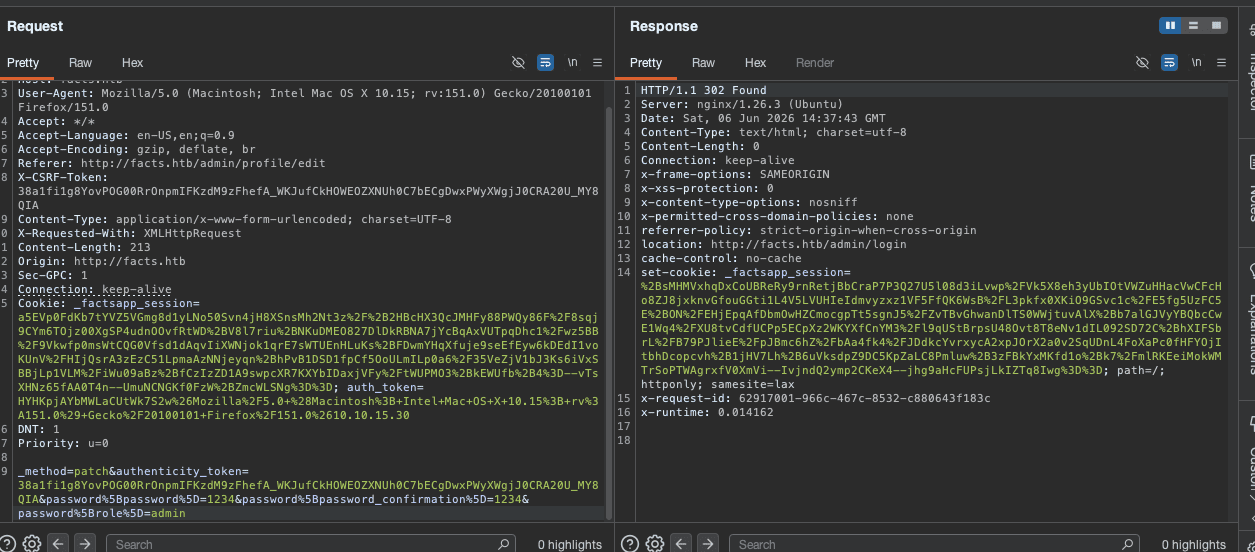
Task: Click the X-CSRF-Token header name
Action: pyautogui.click(x=61, y=177)
